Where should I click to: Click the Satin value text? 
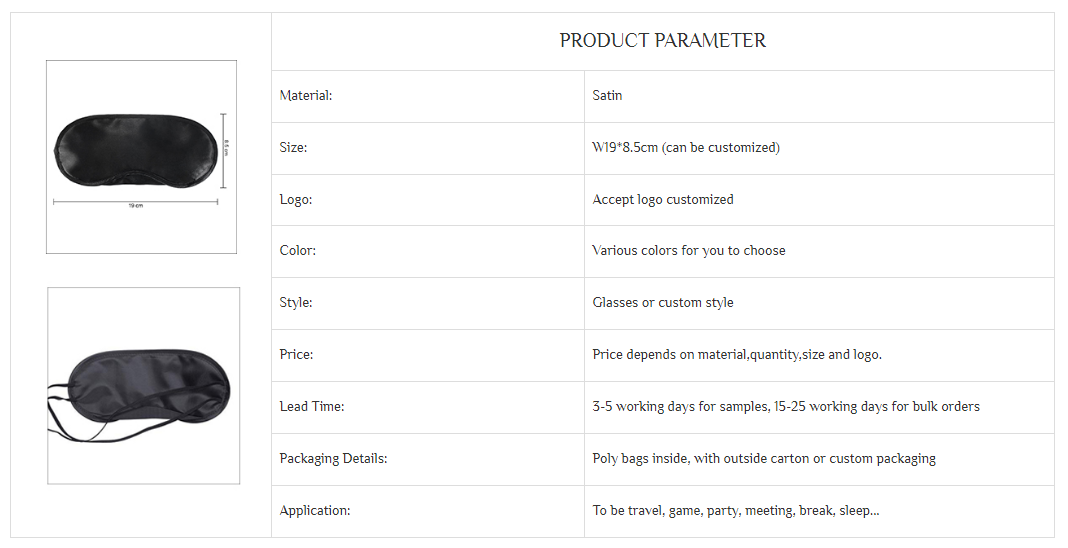(x=607, y=96)
